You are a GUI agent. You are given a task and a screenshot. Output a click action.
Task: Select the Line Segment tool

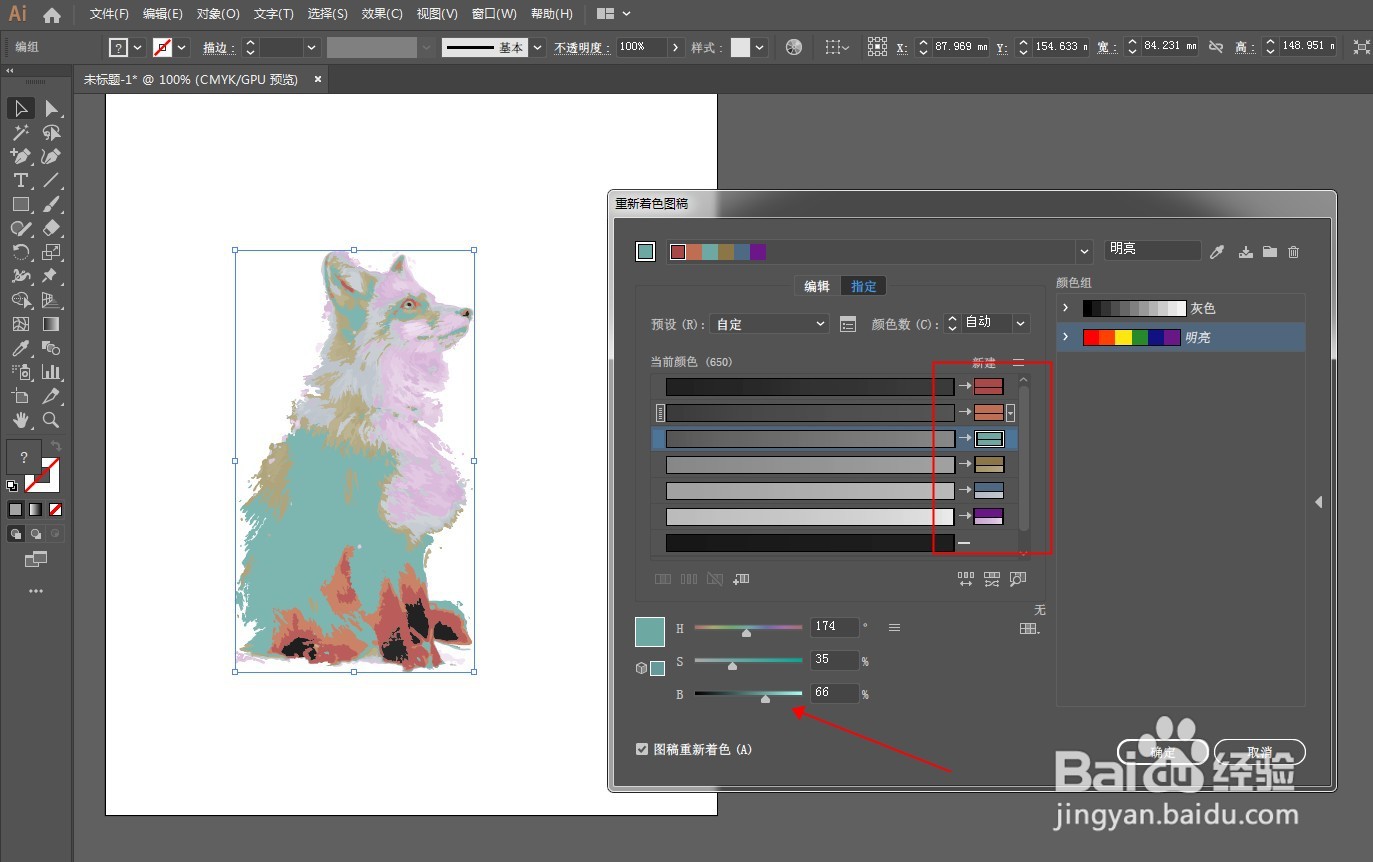[51, 180]
